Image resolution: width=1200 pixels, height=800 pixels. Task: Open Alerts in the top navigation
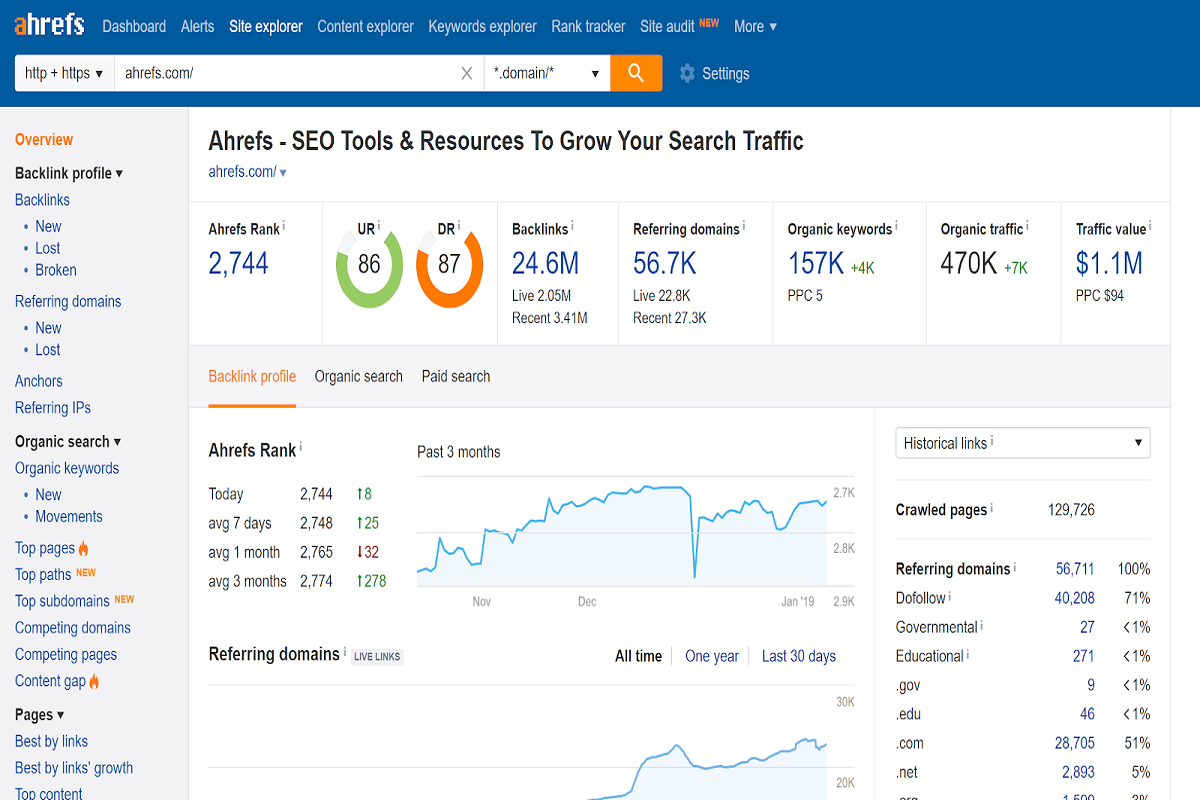pyautogui.click(x=198, y=27)
